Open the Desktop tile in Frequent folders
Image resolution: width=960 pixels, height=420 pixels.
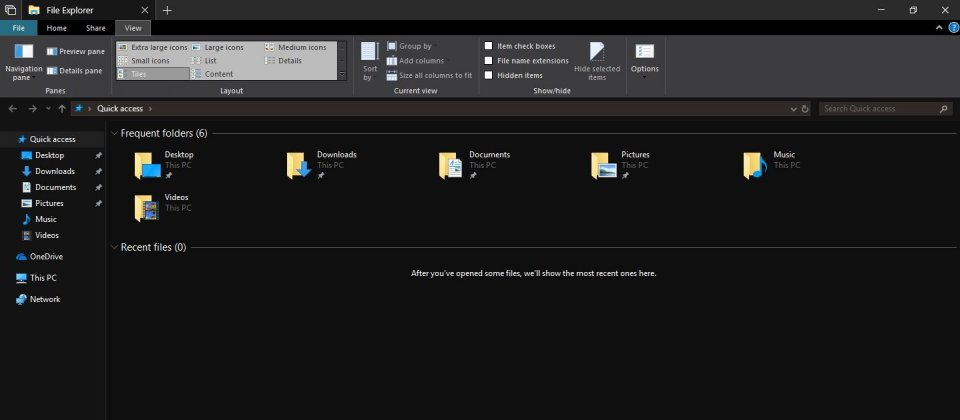165,165
